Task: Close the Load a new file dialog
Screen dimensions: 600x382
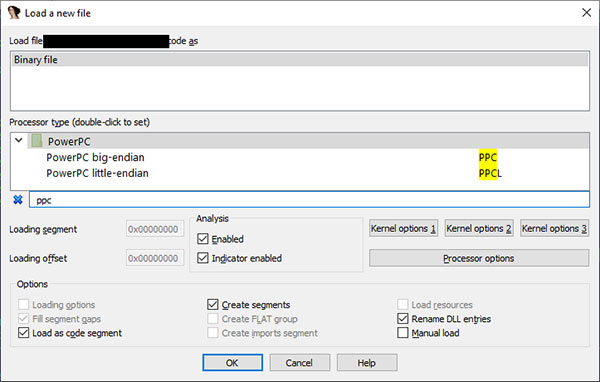Action: pyautogui.click(x=586, y=13)
